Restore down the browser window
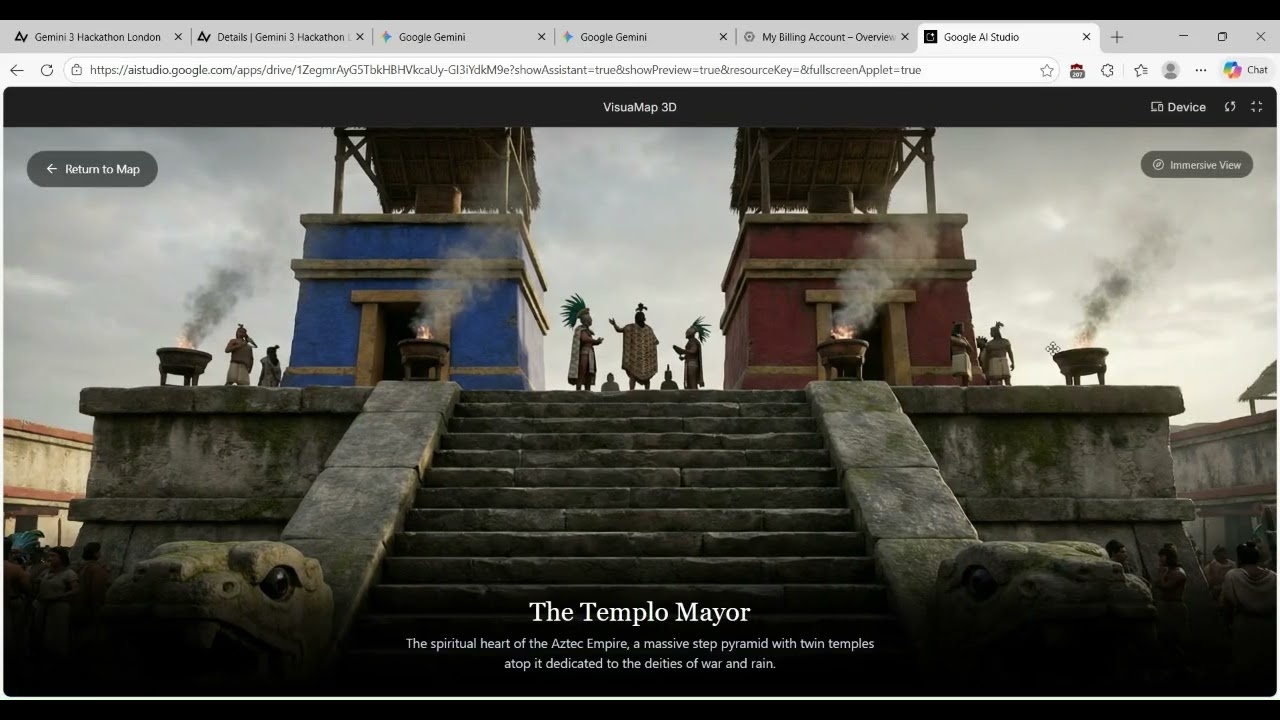Screen dimensions: 1280x720 pos(1222,37)
